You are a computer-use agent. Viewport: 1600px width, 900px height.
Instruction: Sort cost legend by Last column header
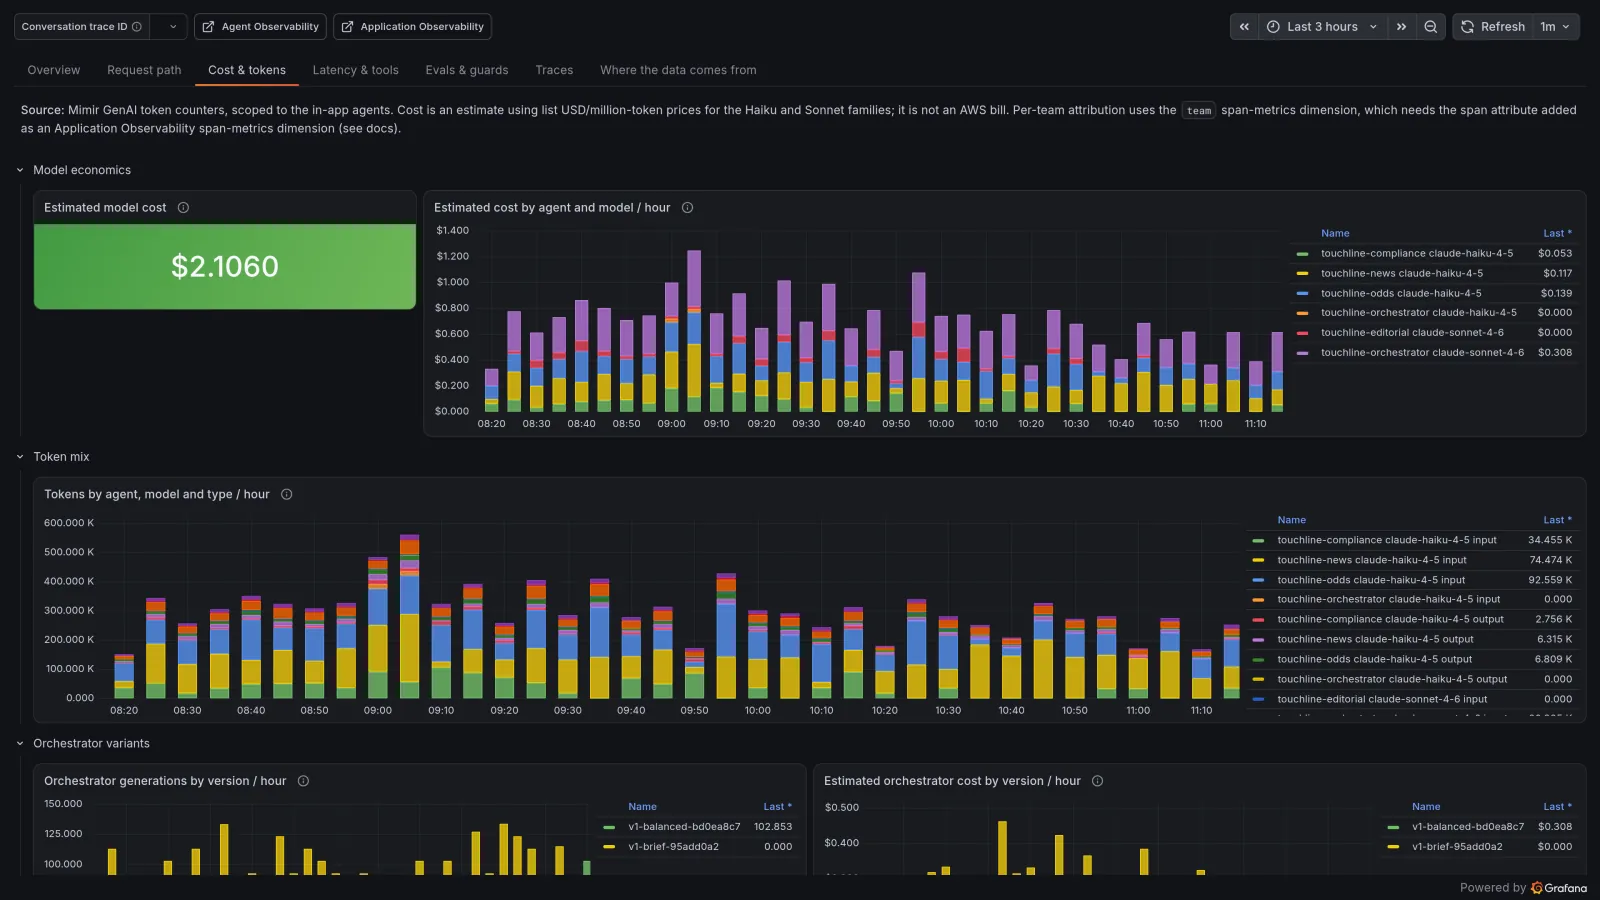coord(1557,233)
